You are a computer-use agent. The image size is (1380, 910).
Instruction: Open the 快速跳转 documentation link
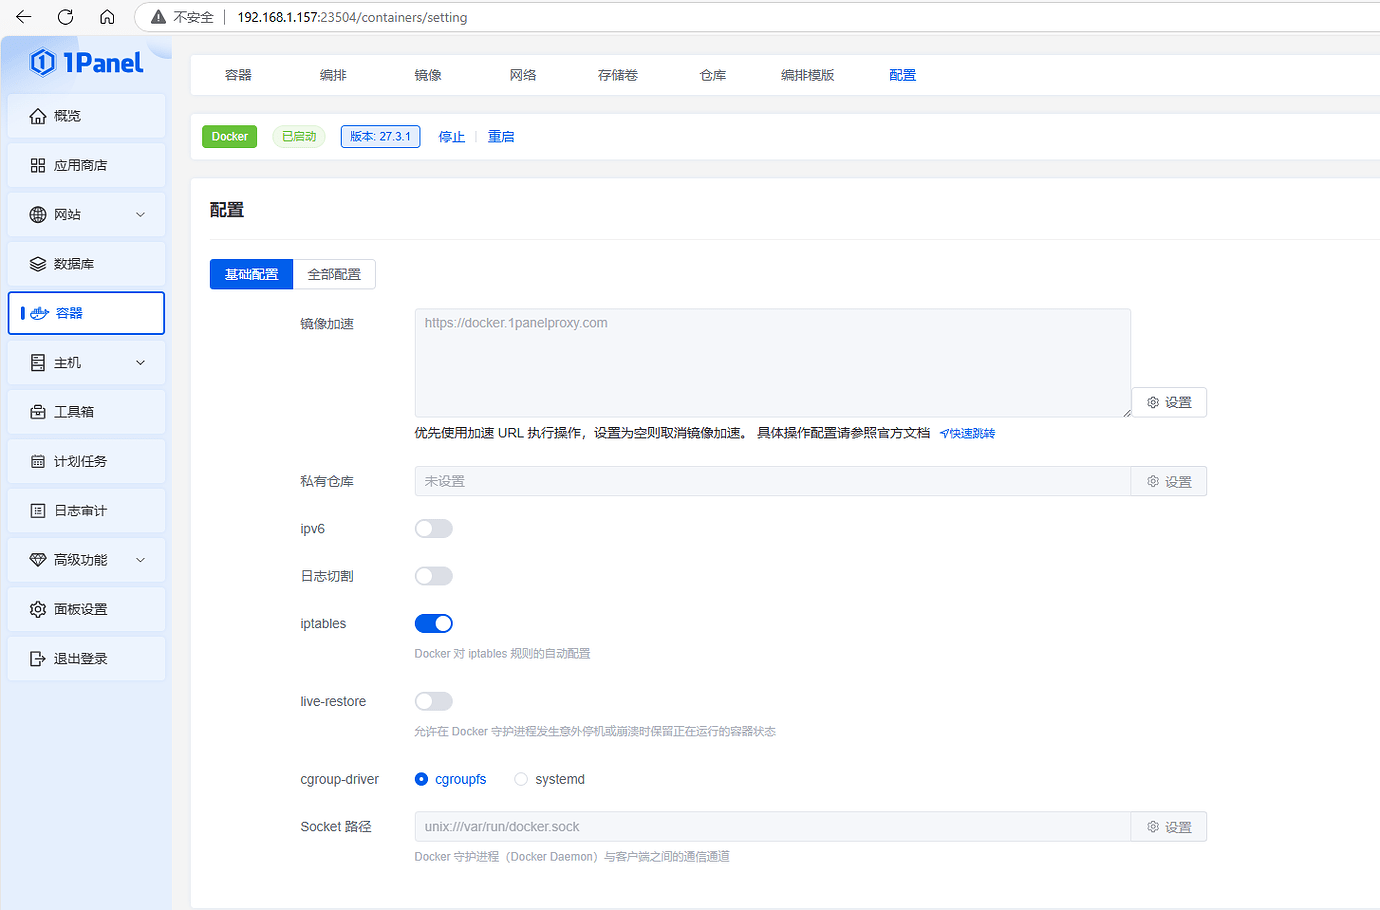pos(967,433)
